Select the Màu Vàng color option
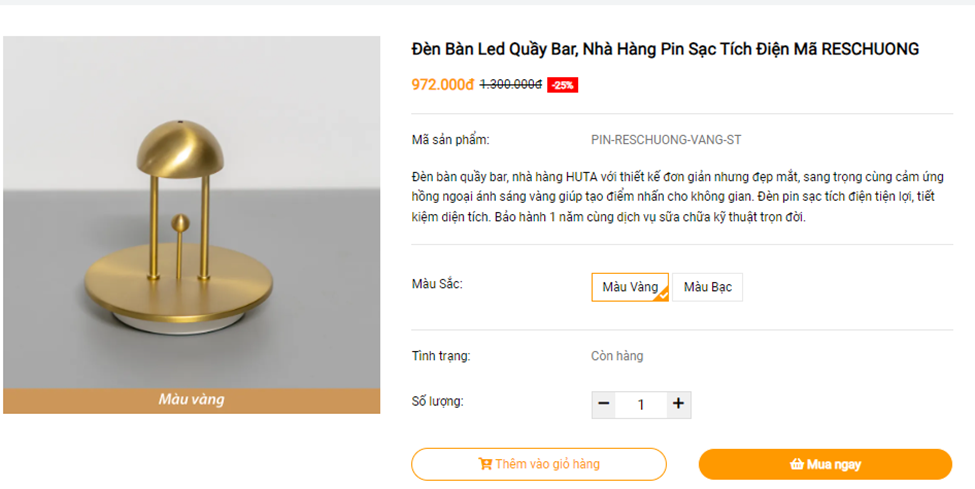 pos(628,287)
